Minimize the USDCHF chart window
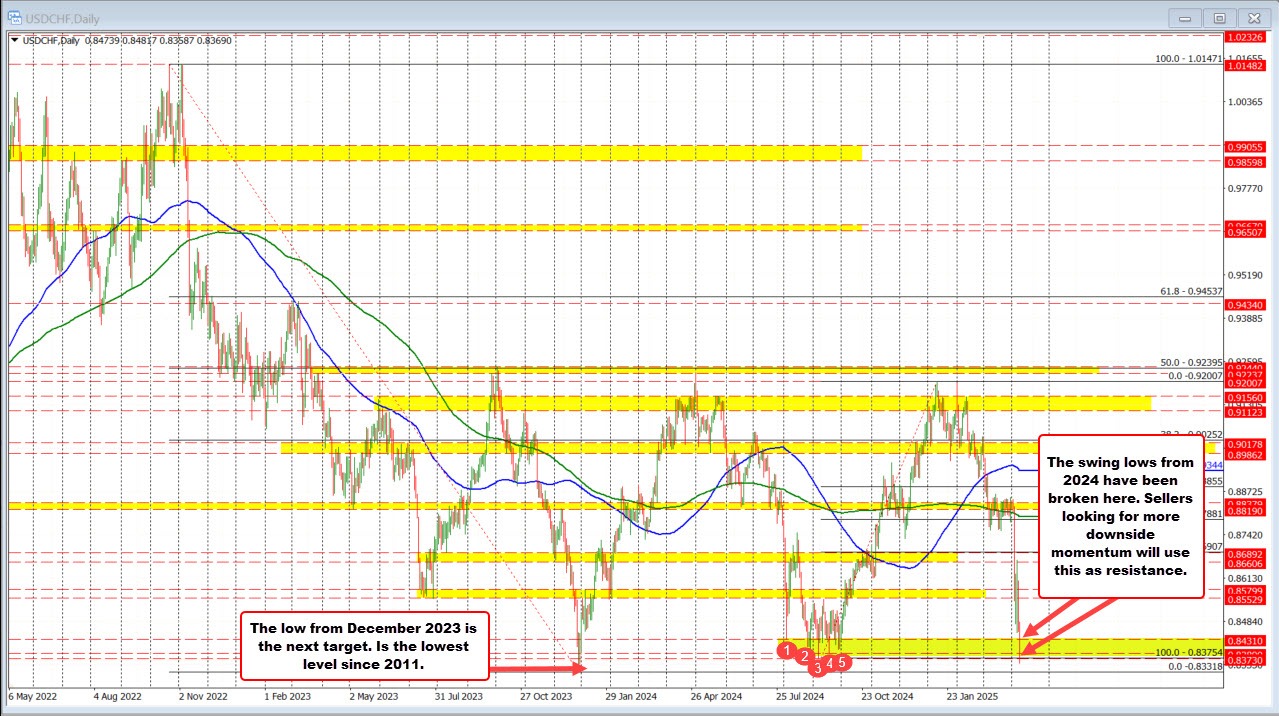1279x716 pixels. (x=1183, y=17)
